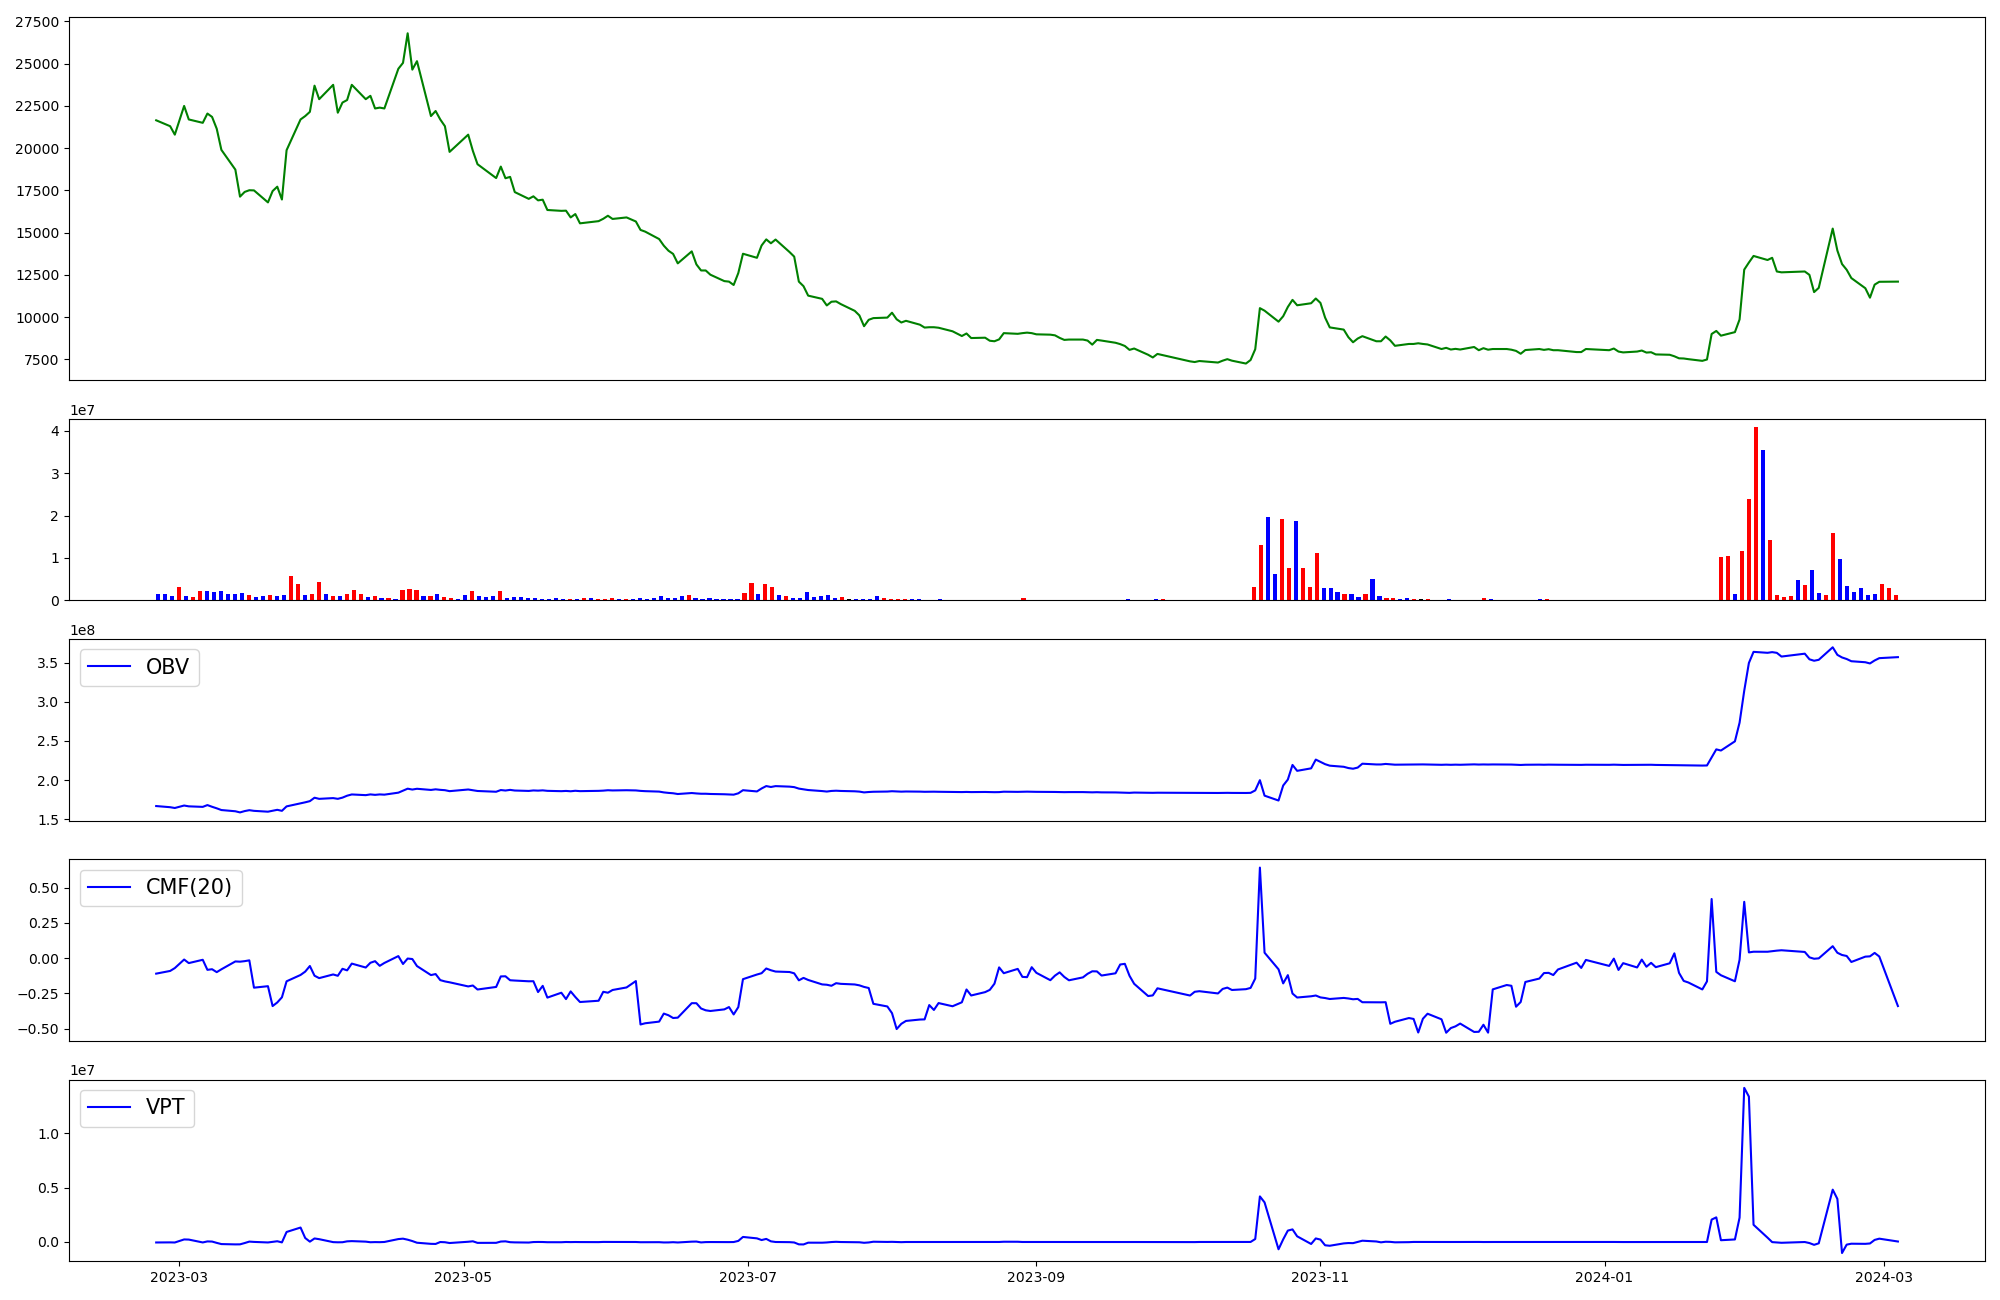Image resolution: width=2000 pixels, height=1300 pixels.
Task: Click the 2023-09 x-axis date label
Action: [1037, 1277]
